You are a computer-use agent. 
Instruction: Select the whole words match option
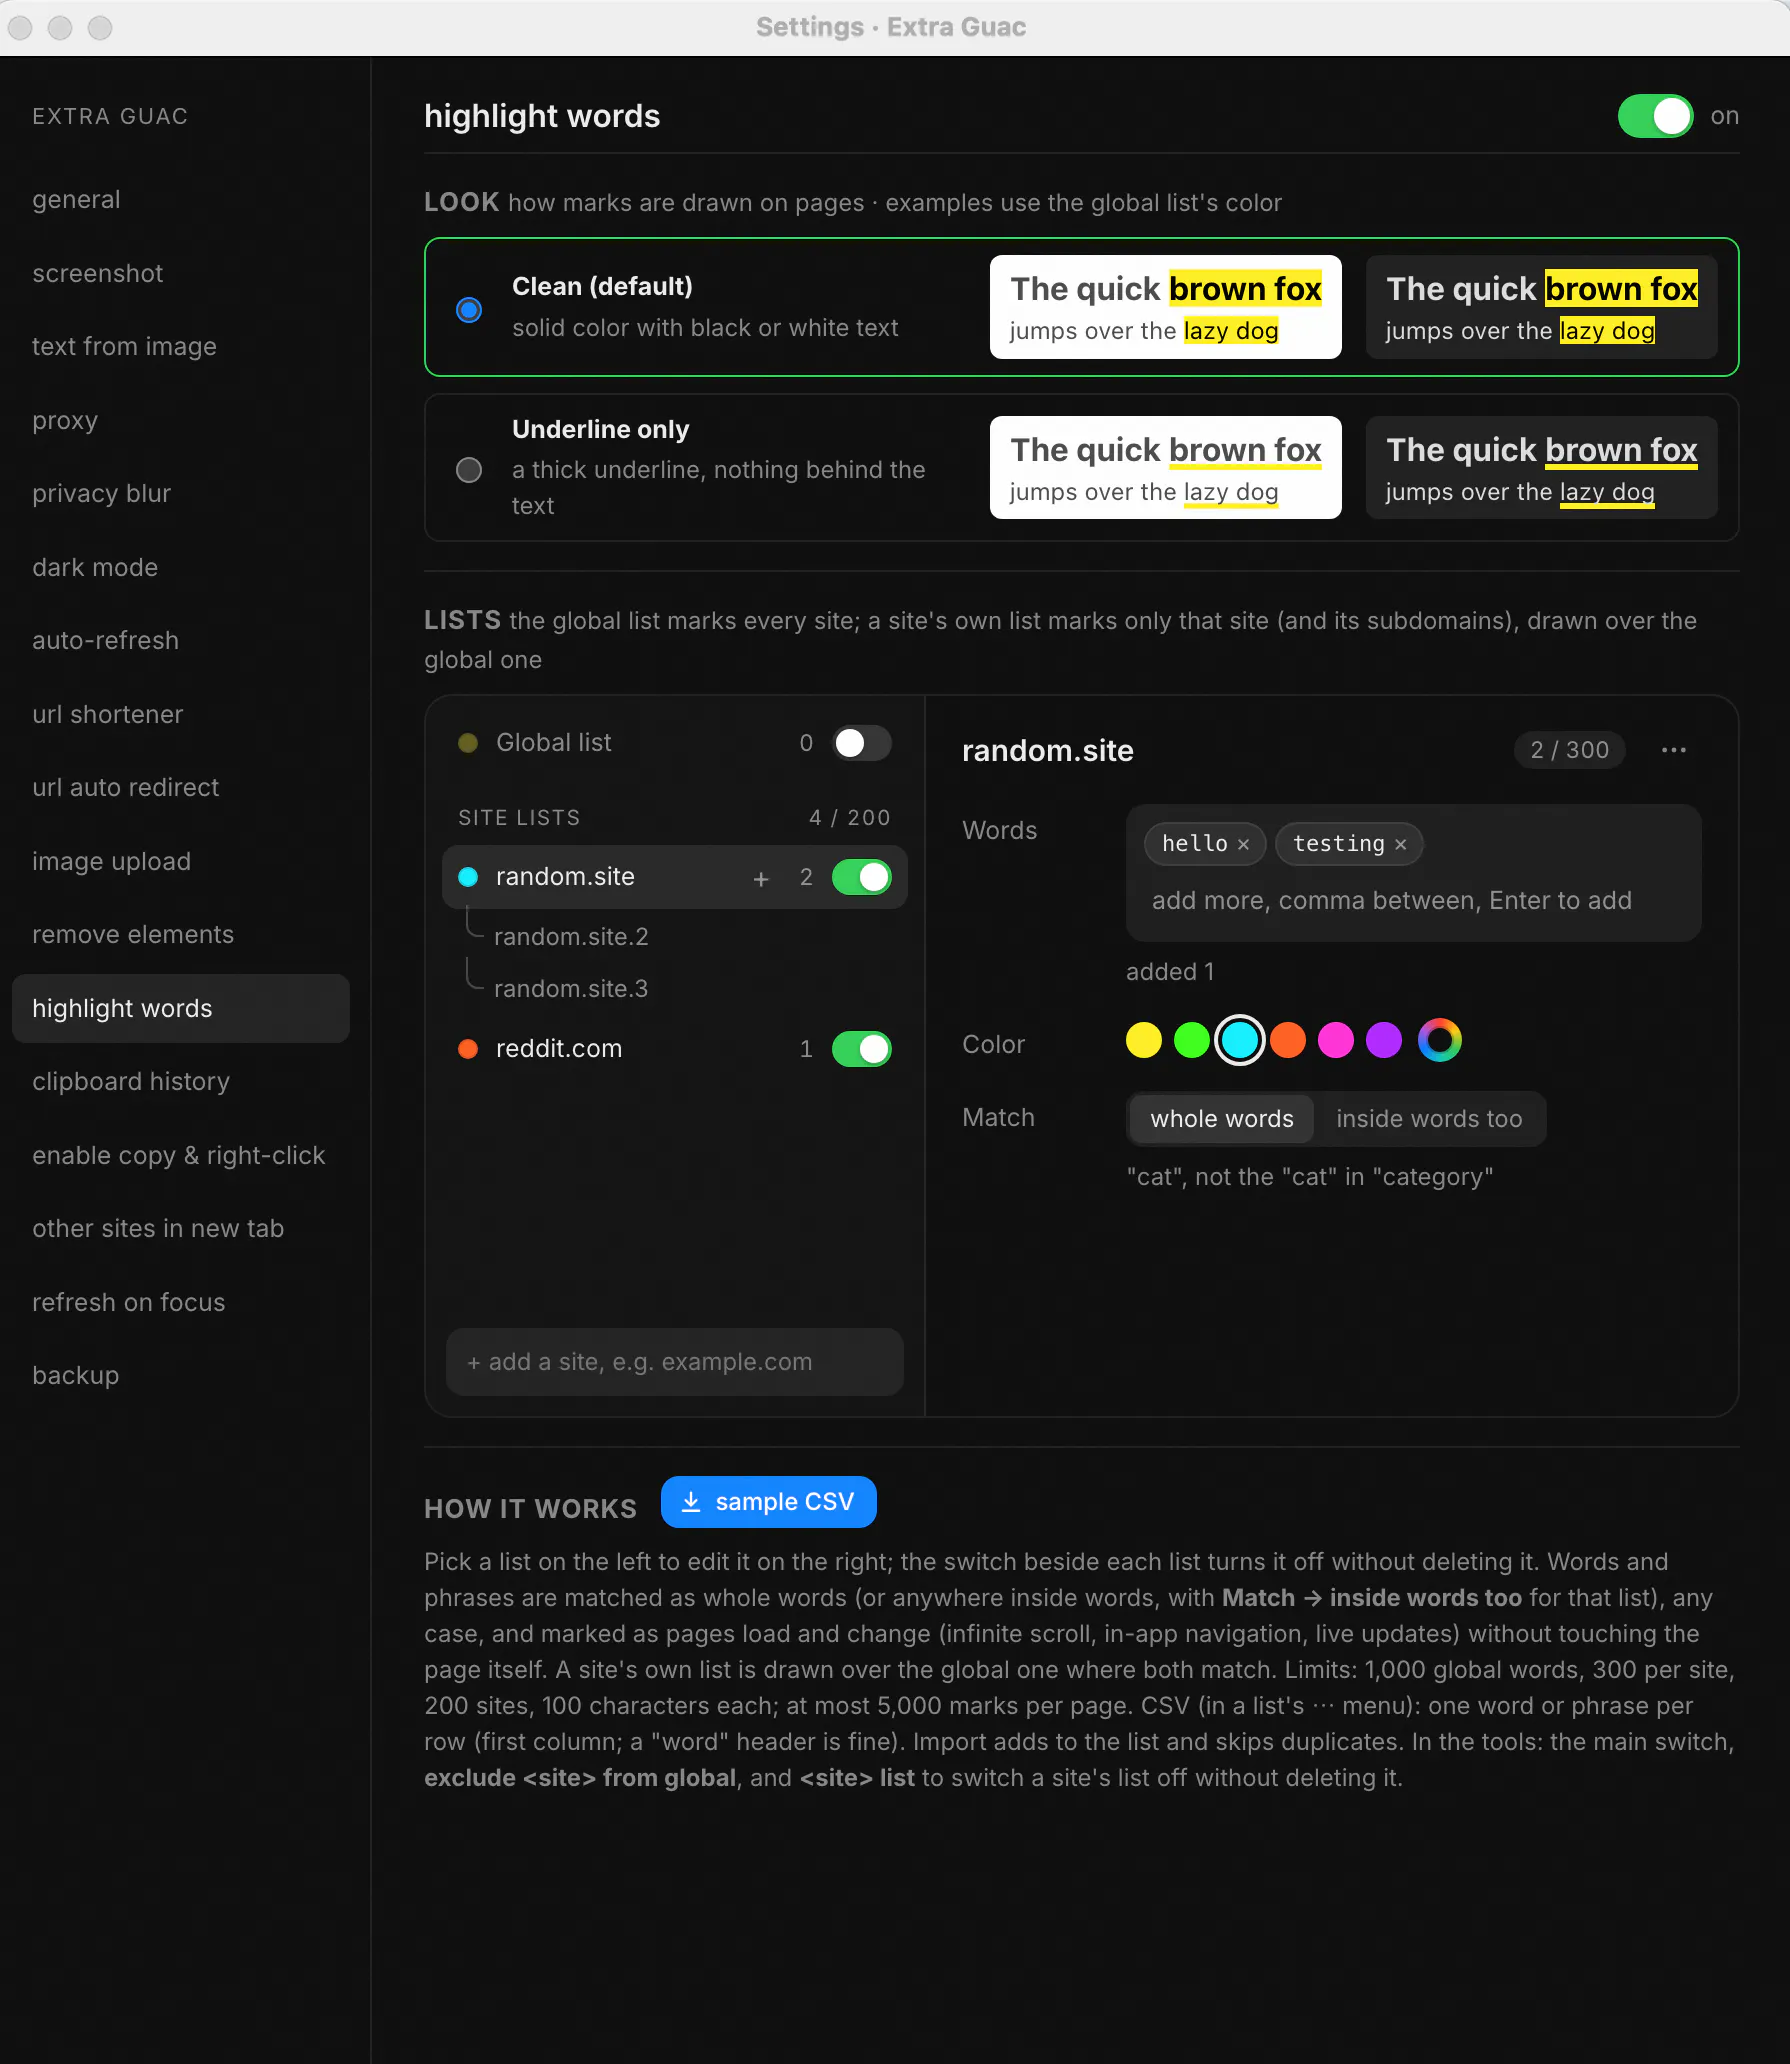point(1222,1119)
